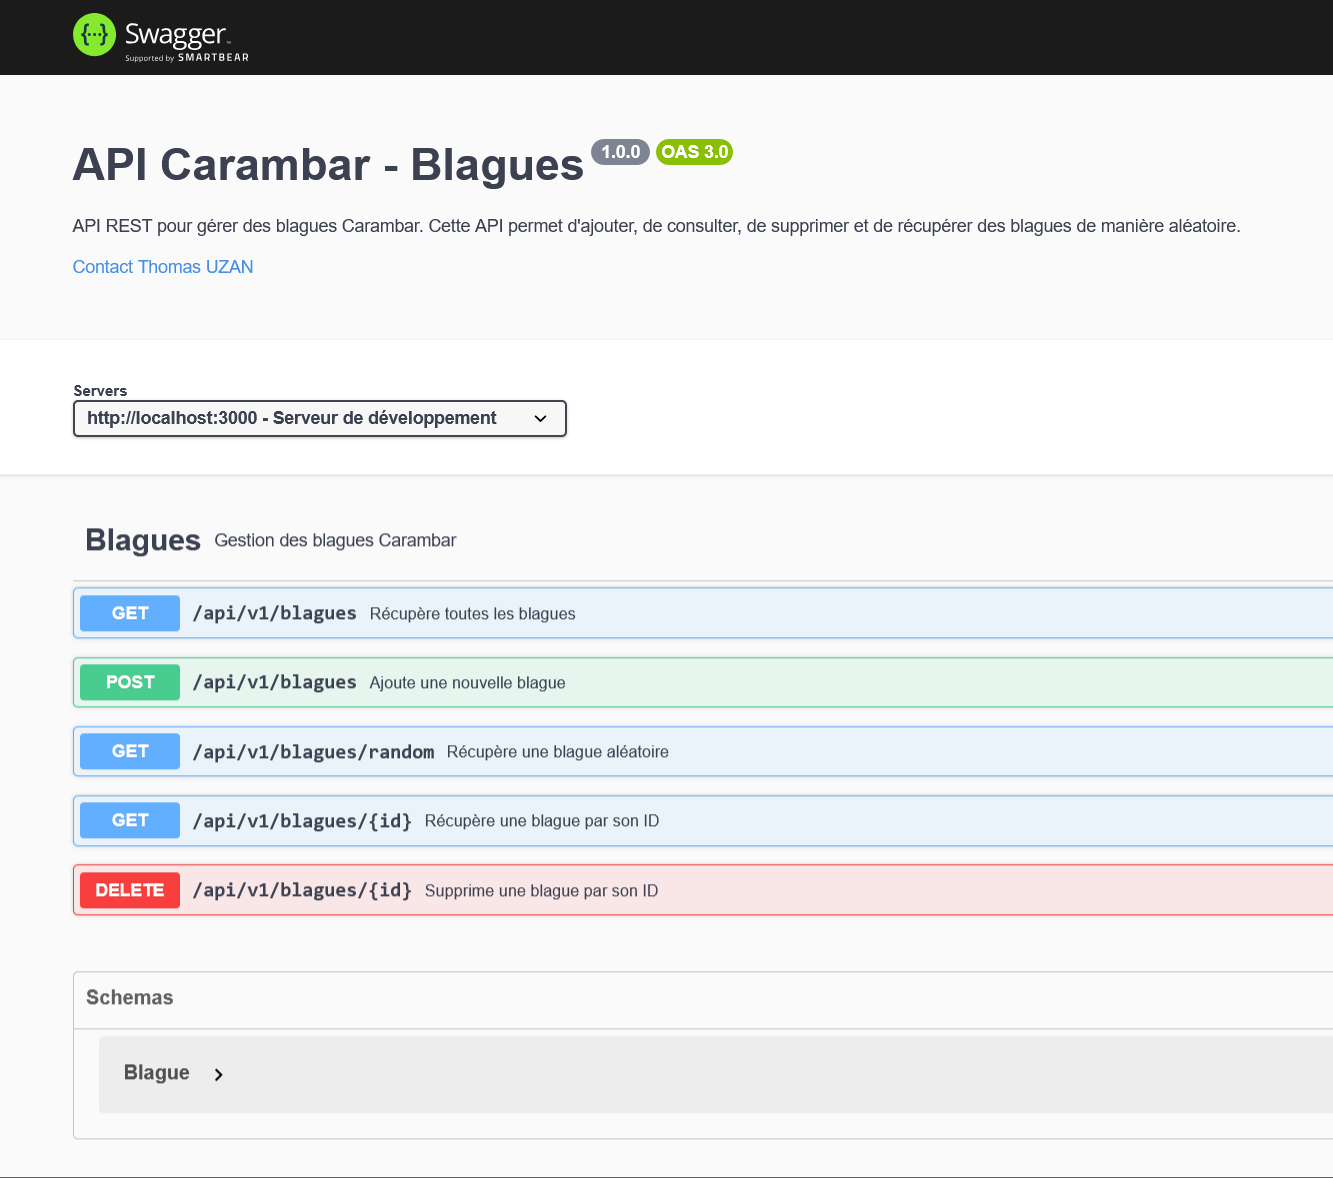The image size is (1333, 1178).
Task: Click the "Servers" label text
Action: [x=100, y=391]
